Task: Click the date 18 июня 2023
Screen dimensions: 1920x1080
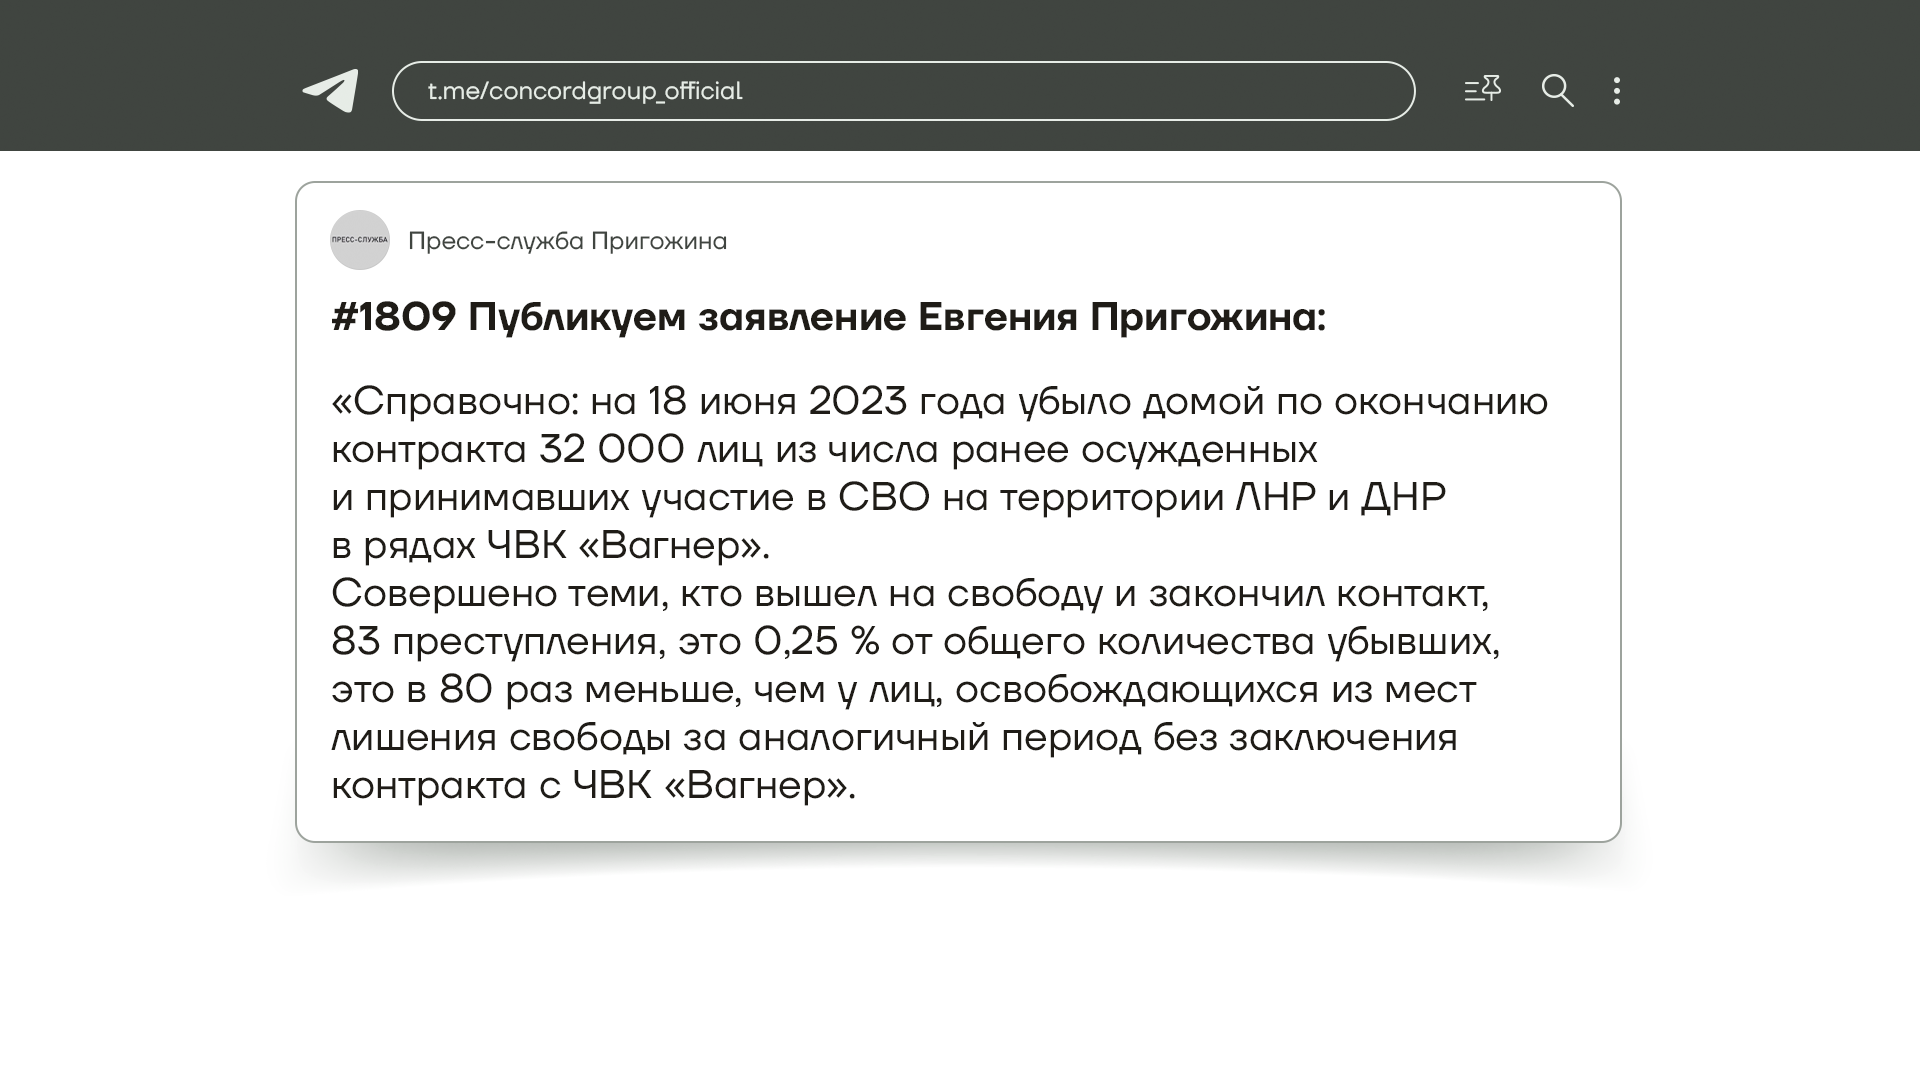Action: pos(777,402)
